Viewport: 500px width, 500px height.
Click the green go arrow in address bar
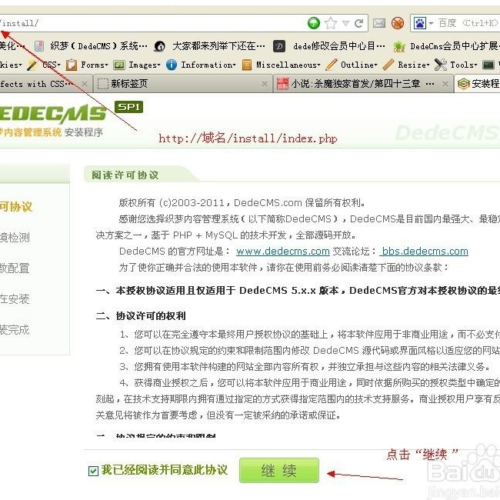pos(313,23)
